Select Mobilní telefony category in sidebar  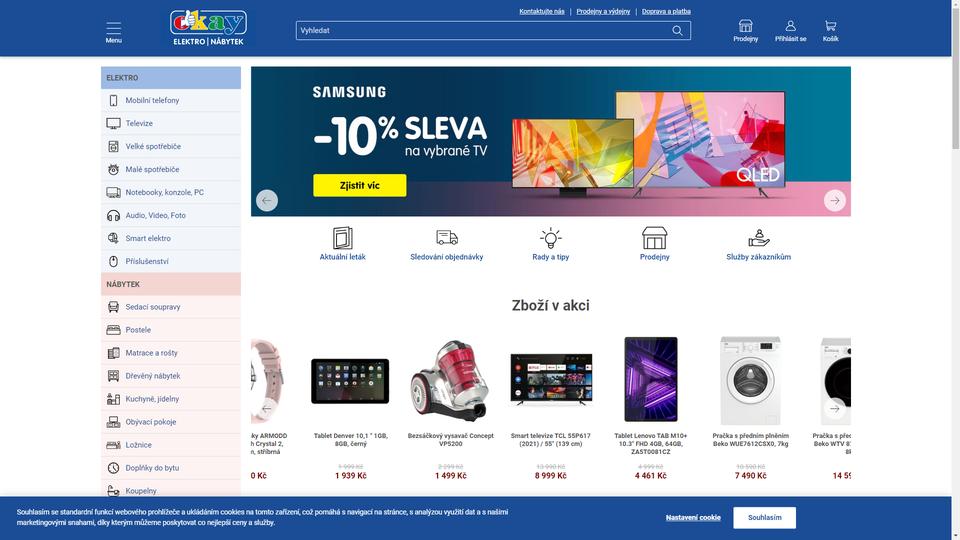171,100
